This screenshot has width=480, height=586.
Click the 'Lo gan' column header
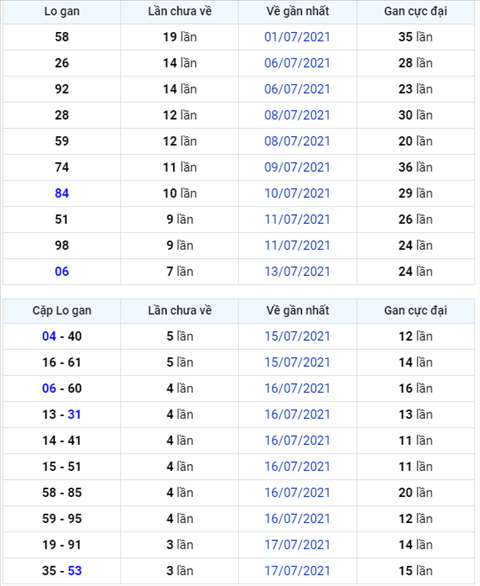point(62,11)
